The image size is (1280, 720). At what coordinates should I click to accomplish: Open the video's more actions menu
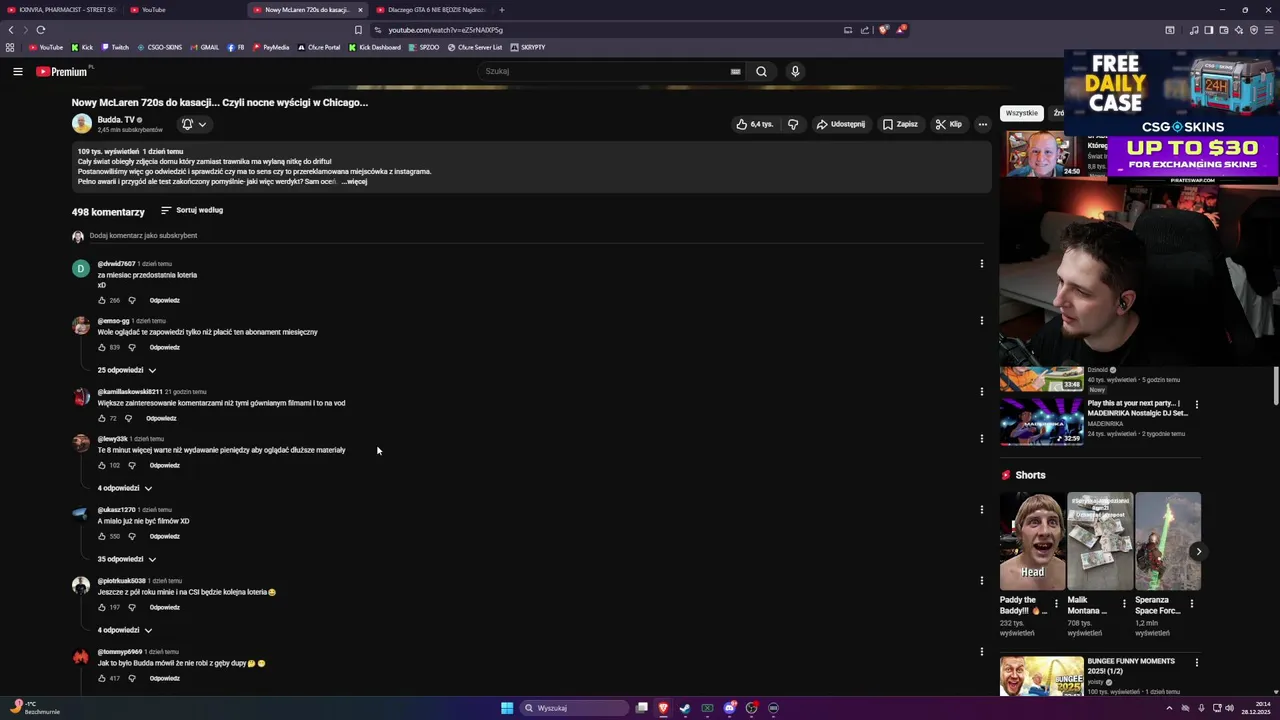(x=982, y=124)
